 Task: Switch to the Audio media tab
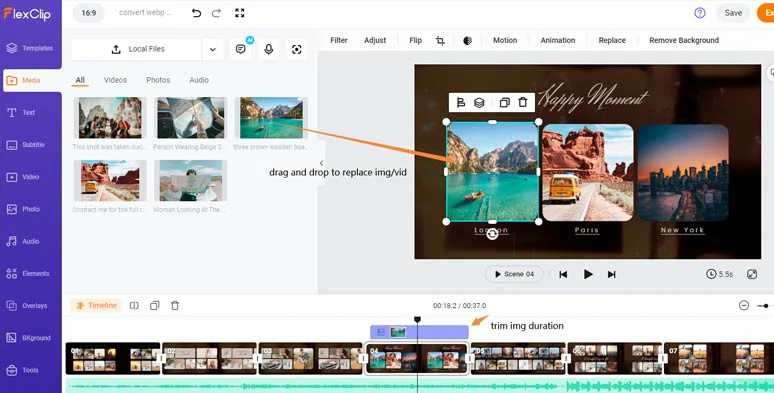[199, 80]
